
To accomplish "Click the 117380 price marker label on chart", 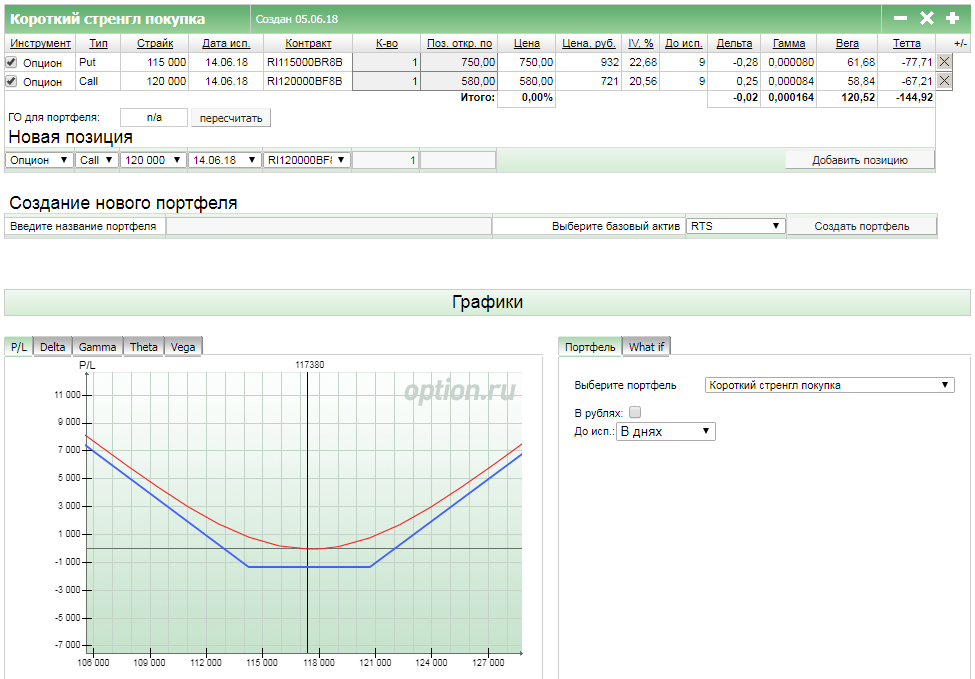I will click(309, 365).
